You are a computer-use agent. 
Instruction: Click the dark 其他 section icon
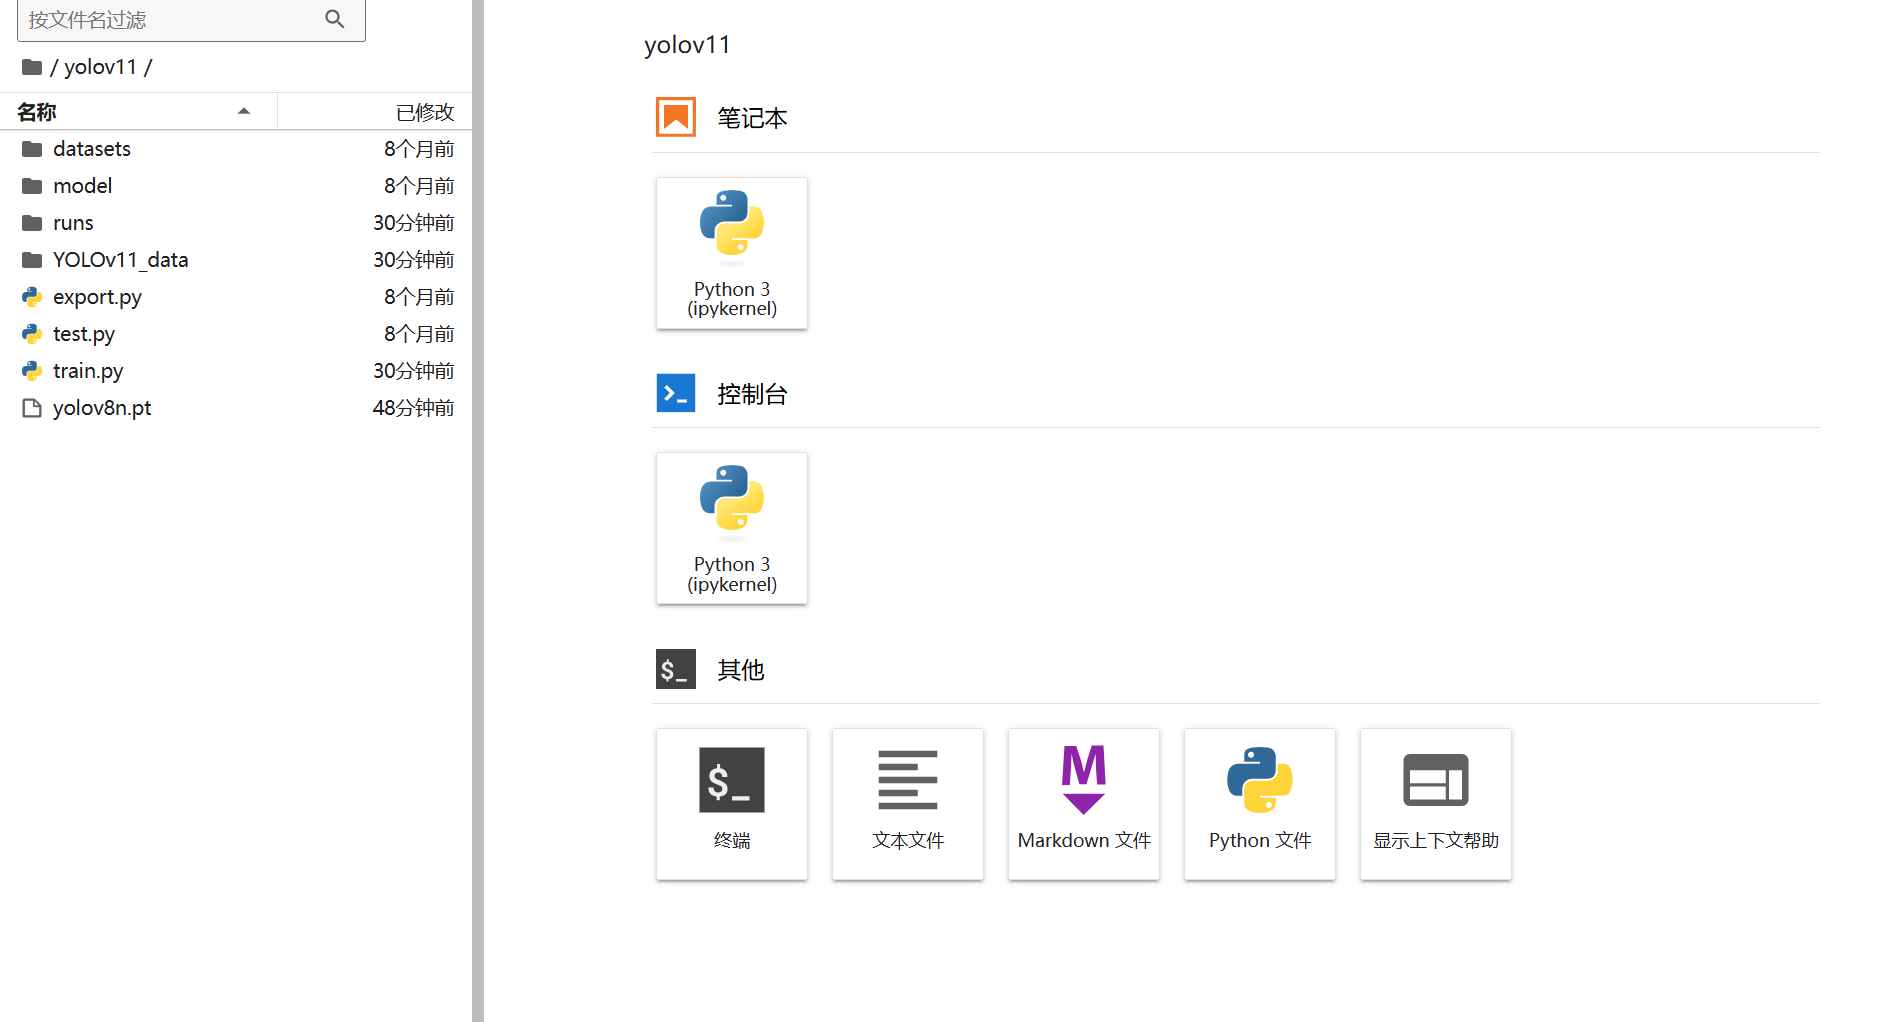(x=676, y=669)
